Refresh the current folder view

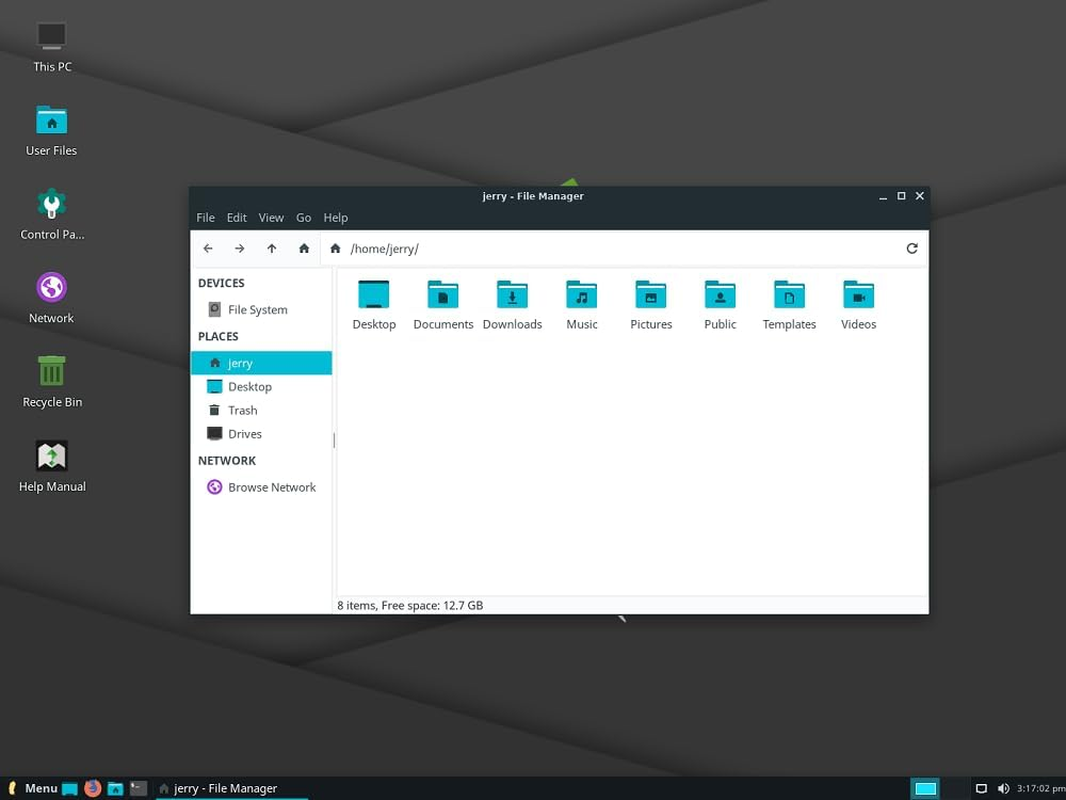click(x=911, y=248)
